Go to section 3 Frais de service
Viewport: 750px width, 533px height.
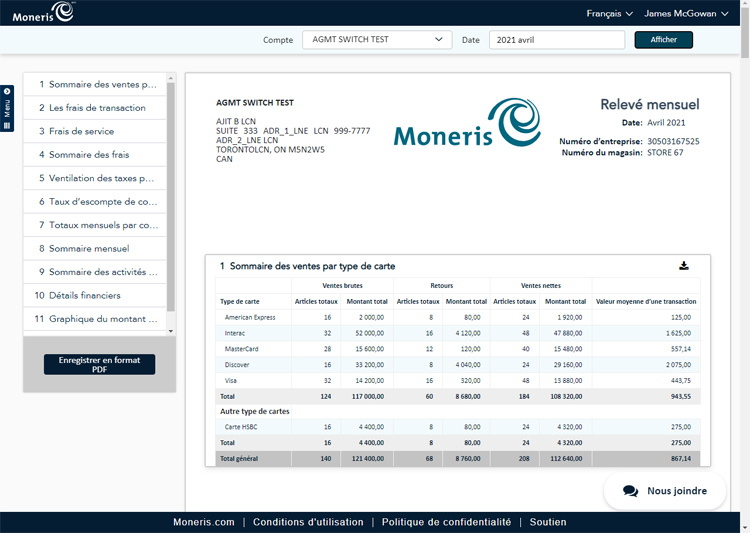pos(95,131)
